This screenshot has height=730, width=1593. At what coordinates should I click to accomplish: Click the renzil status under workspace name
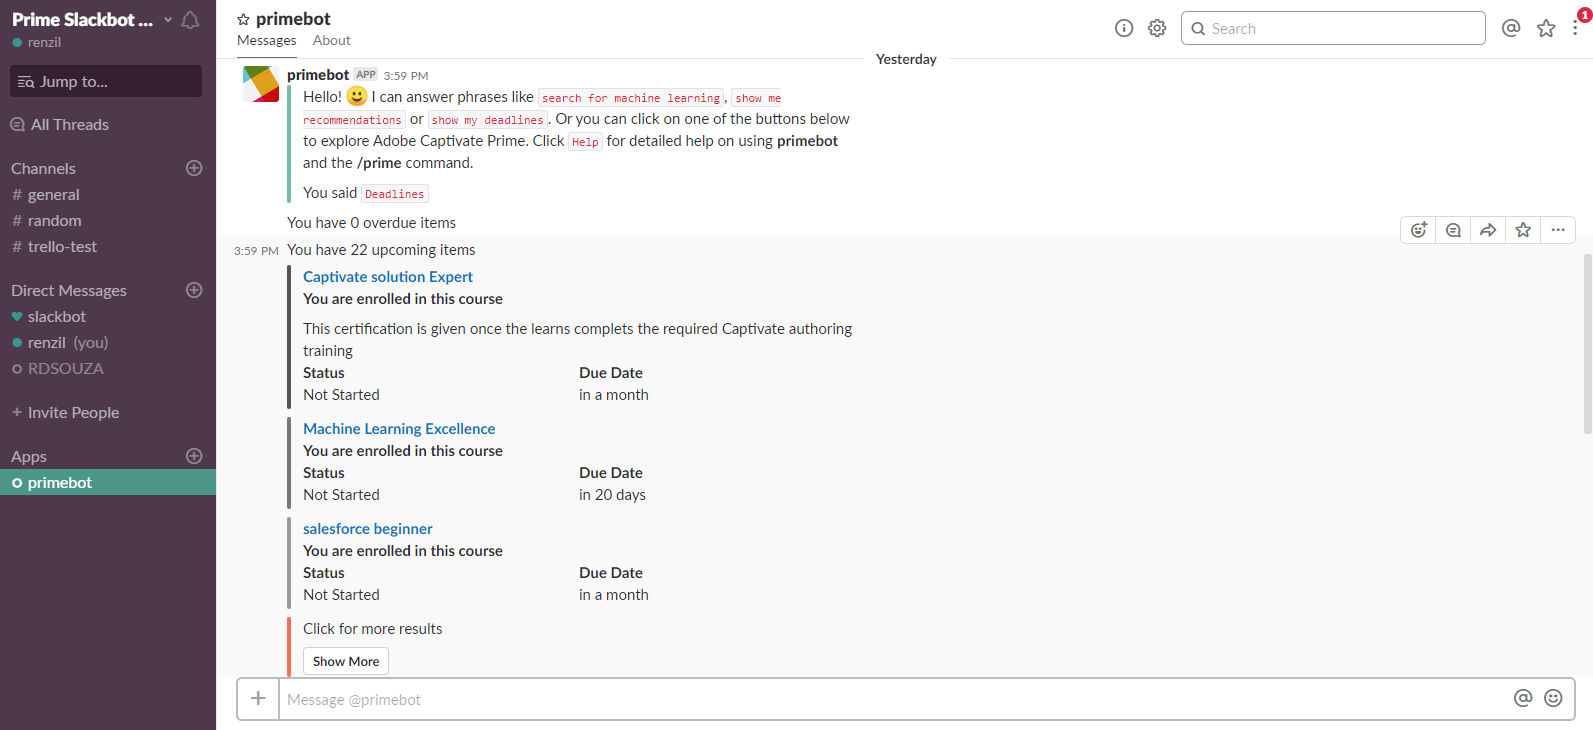pos(37,42)
